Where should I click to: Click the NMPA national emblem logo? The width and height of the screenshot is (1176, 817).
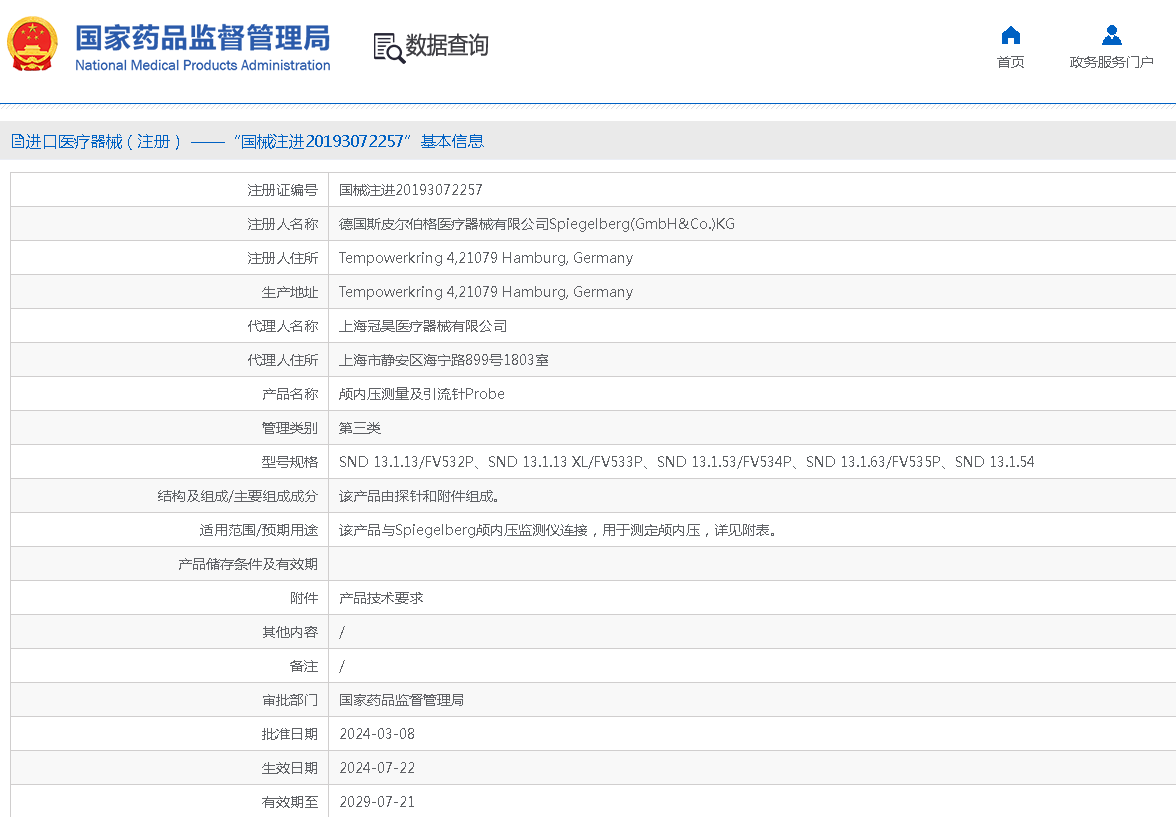(33, 44)
